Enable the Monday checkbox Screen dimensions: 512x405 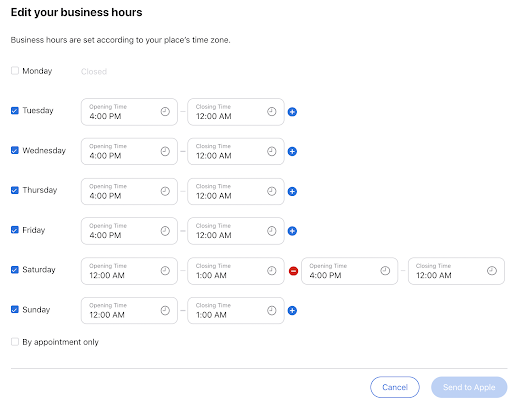pyautogui.click(x=15, y=71)
